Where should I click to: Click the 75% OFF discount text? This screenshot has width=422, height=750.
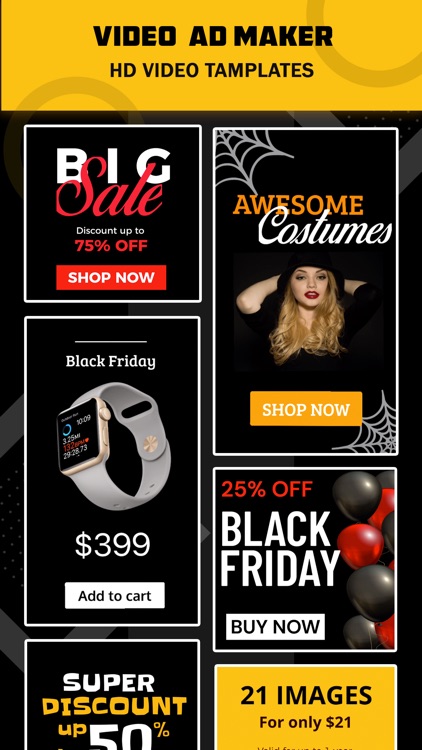coord(111,246)
